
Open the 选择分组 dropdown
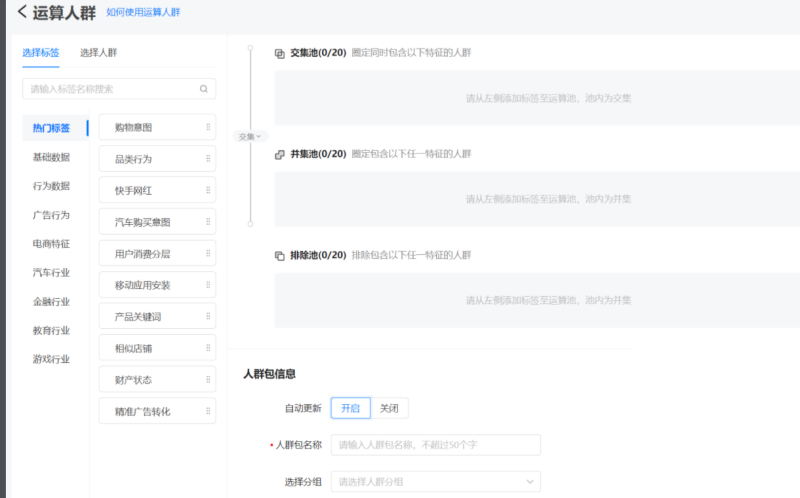(436, 482)
